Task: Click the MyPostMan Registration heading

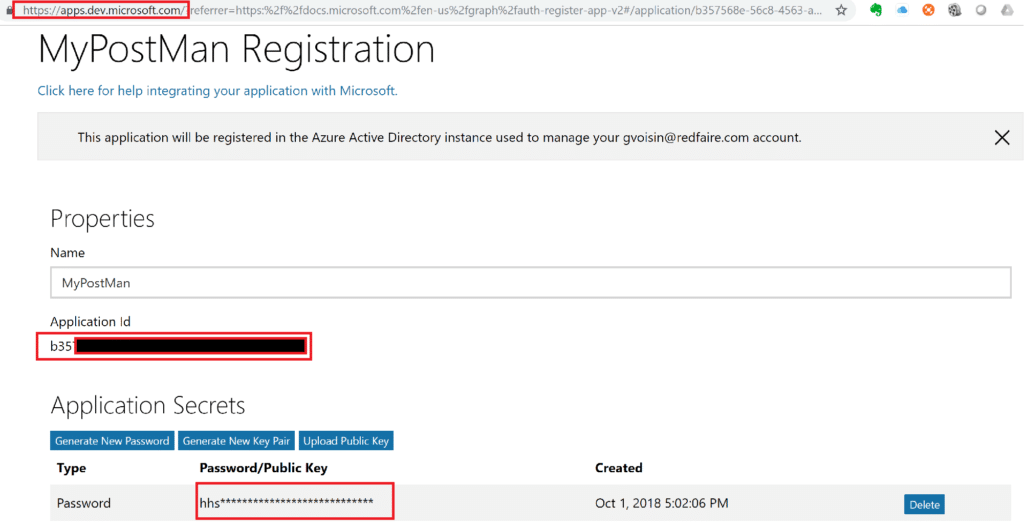Action: 236,49
